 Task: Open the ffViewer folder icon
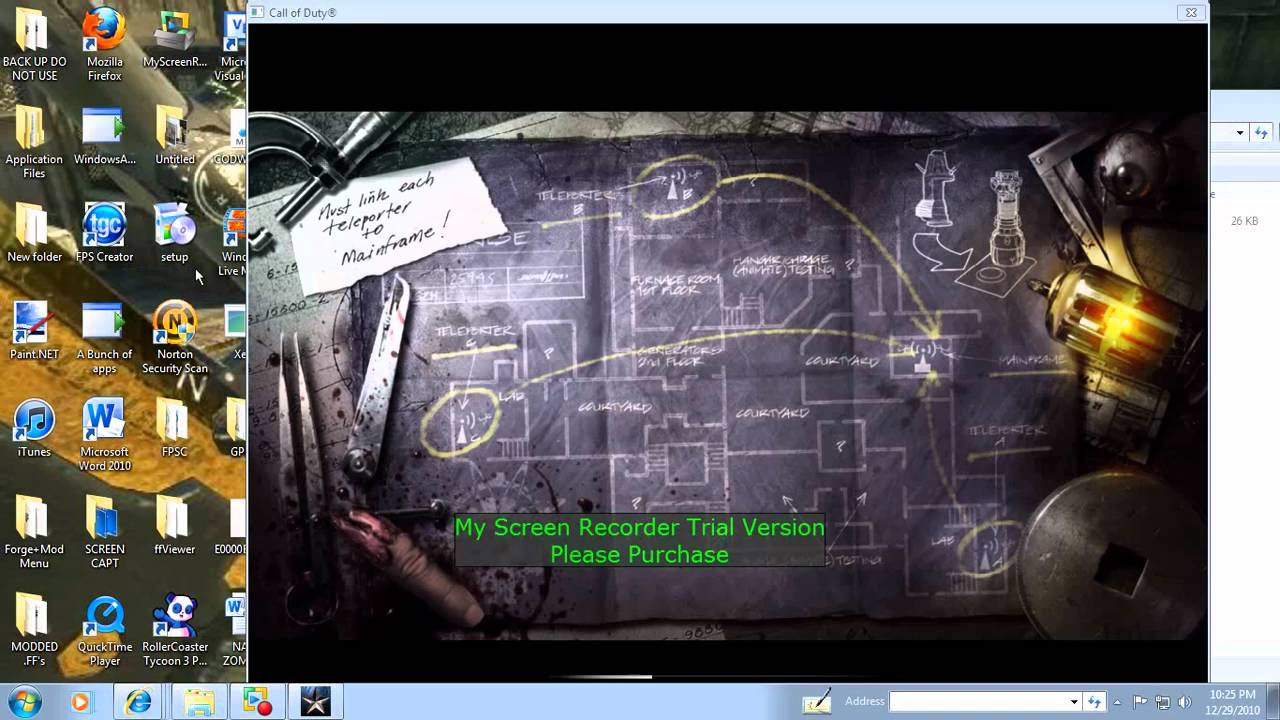tap(175, 525)
